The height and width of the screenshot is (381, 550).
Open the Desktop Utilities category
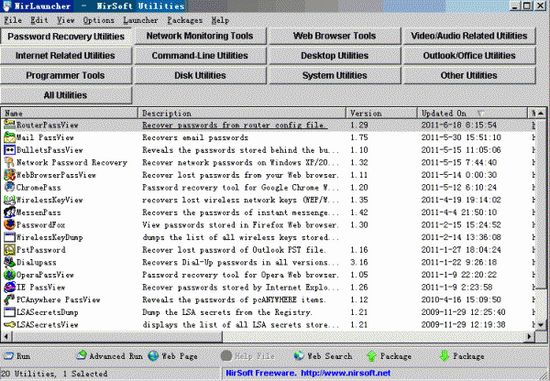[x=334, y=56]
